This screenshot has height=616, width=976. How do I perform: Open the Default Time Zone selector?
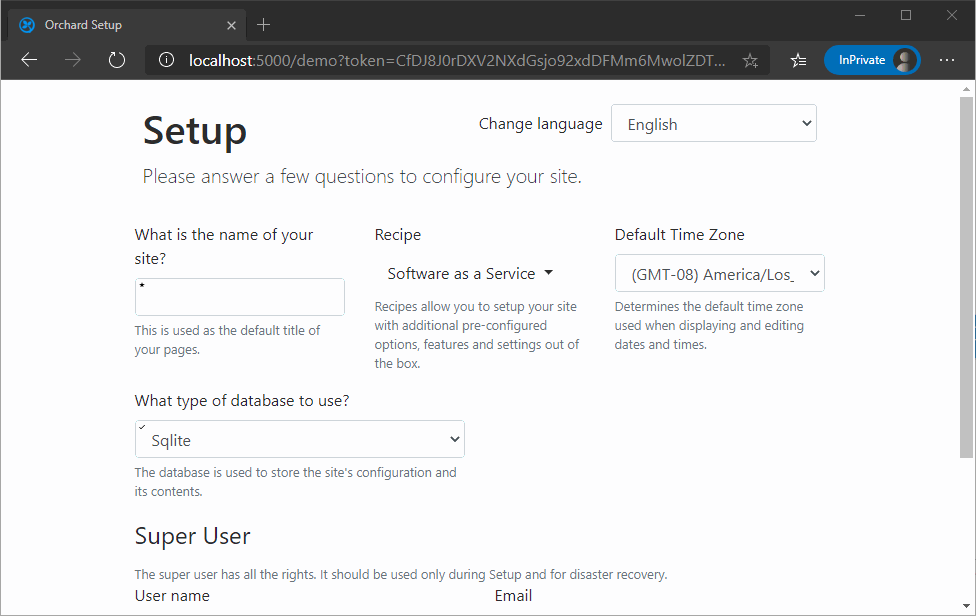[x=720, y=273]
